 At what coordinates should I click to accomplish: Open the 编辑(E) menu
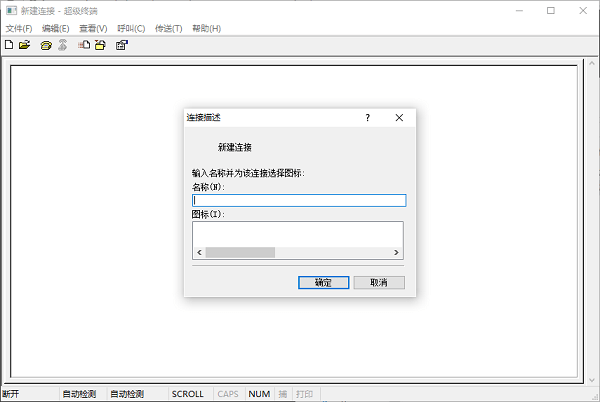tap(56, 28)
